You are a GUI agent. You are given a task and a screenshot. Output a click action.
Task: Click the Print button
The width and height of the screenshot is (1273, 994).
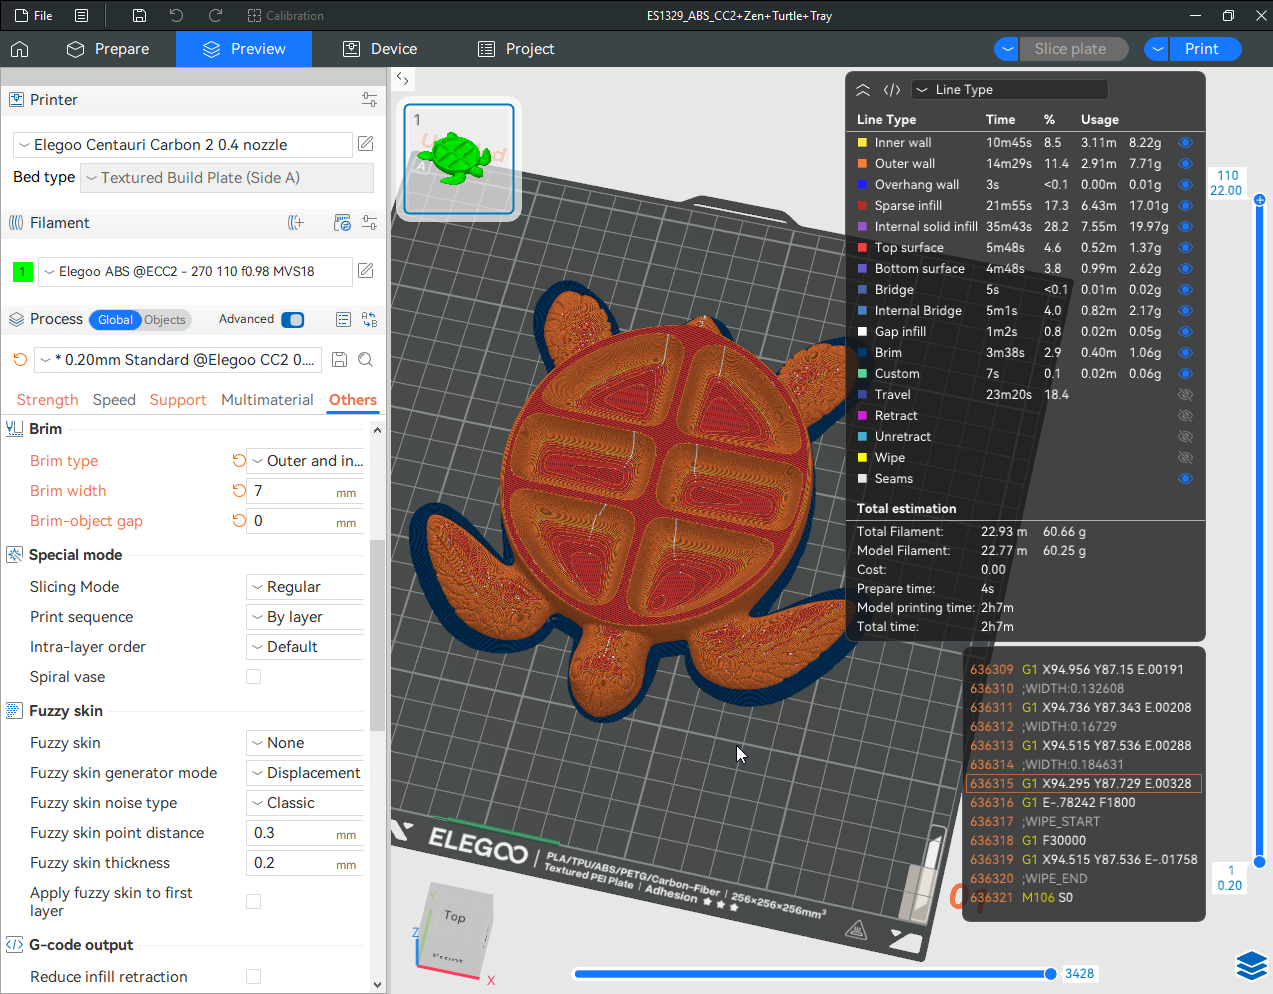pos(1201,49)
